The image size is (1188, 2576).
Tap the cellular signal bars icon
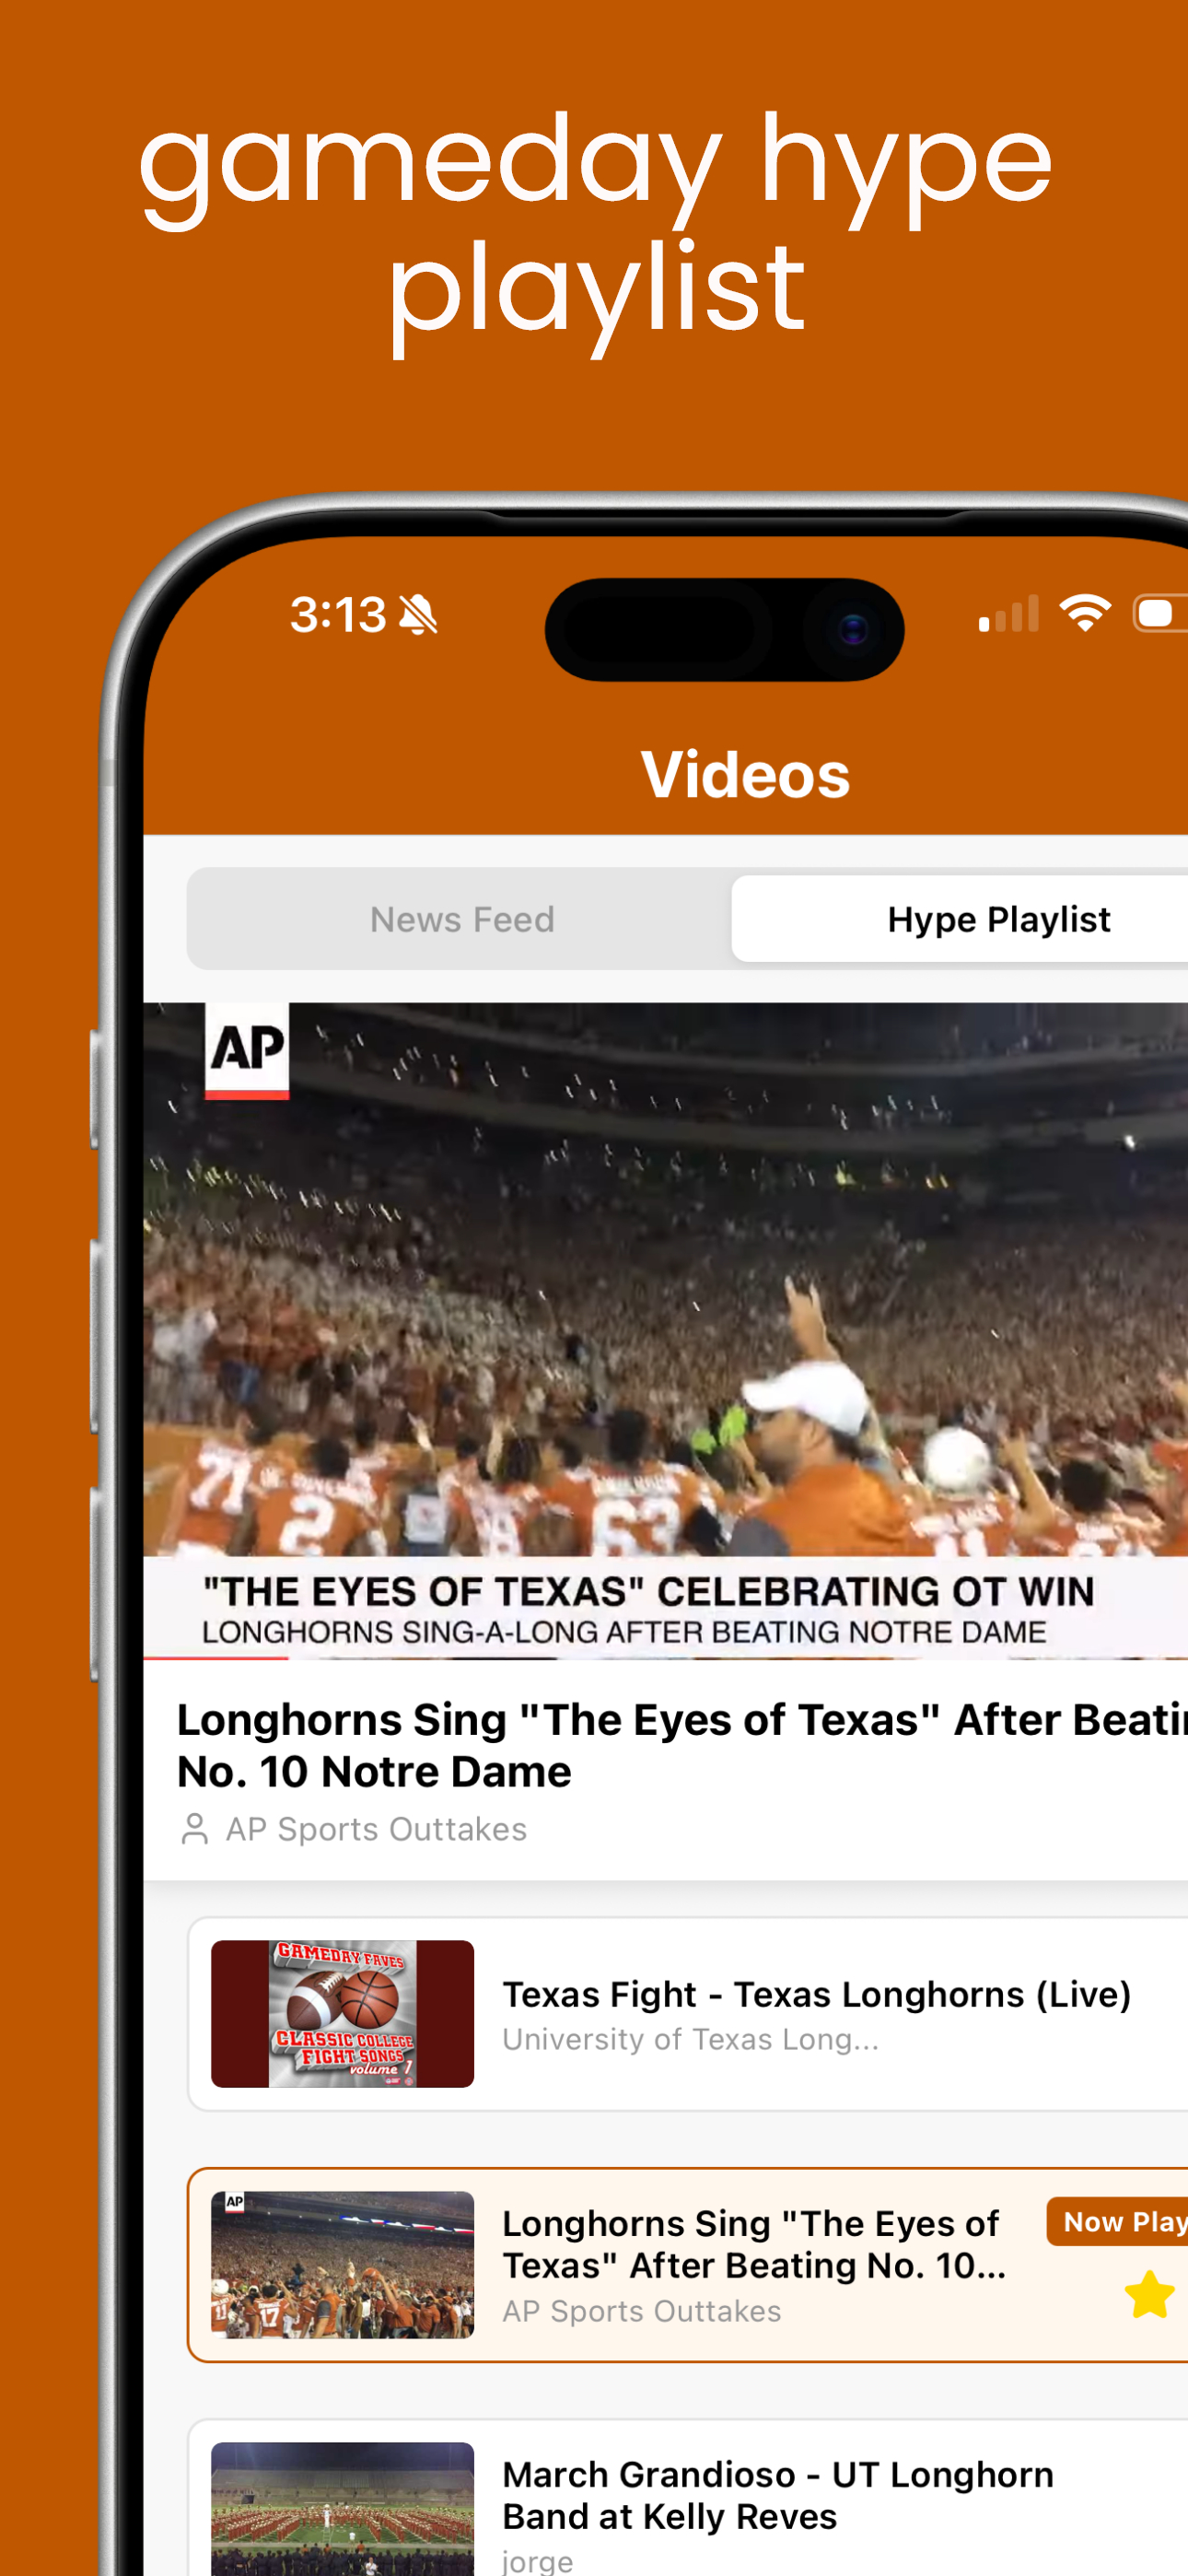[x=1008, y=614]
